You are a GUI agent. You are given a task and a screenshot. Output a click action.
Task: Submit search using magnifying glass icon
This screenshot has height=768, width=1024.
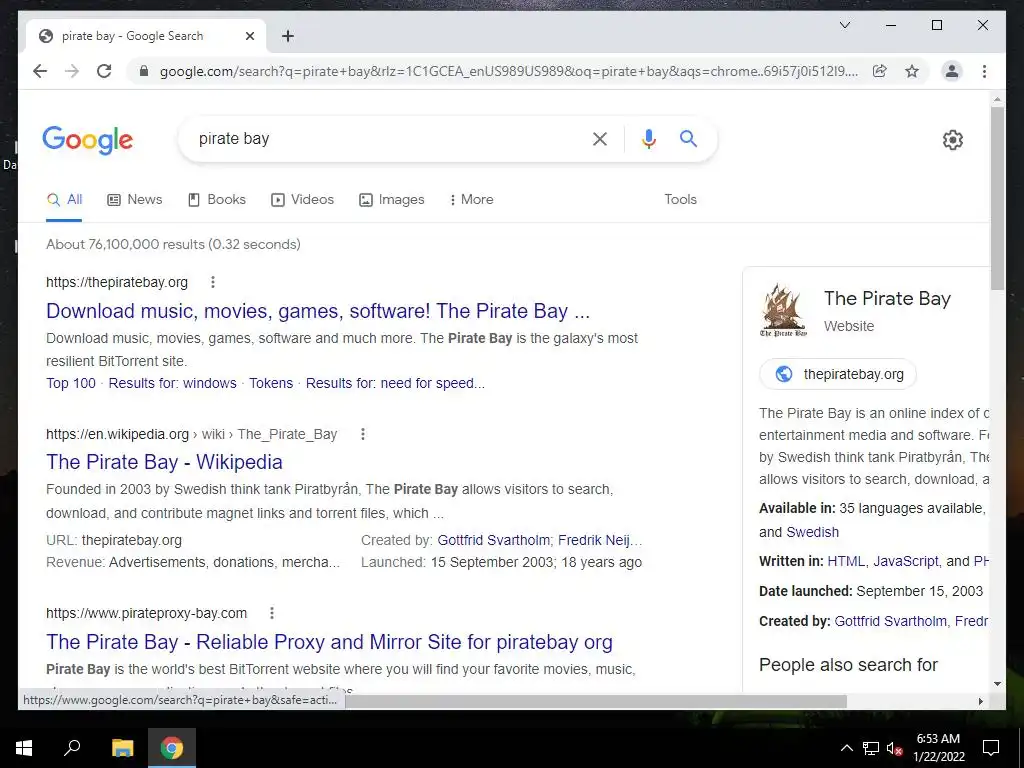point(688,138)
